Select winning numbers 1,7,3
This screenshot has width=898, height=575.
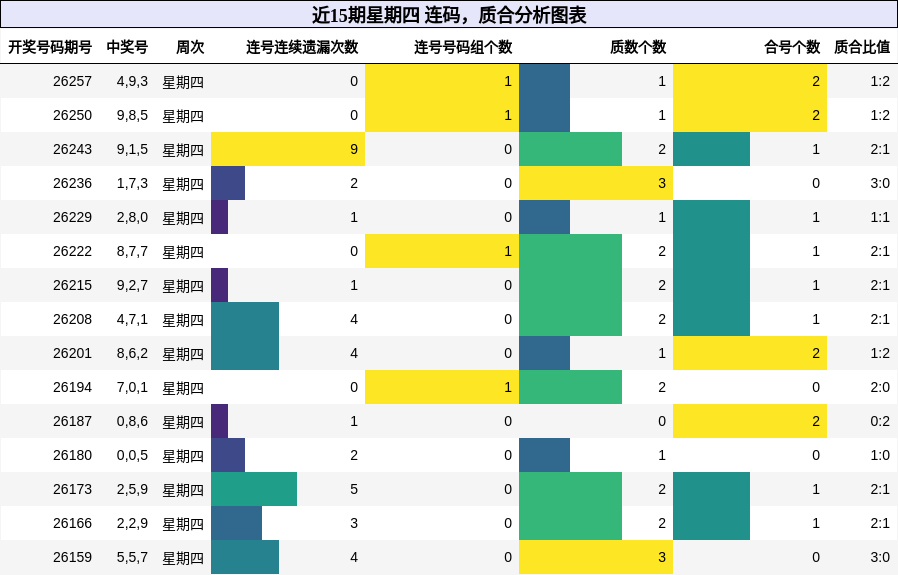[x=132, y=183]
